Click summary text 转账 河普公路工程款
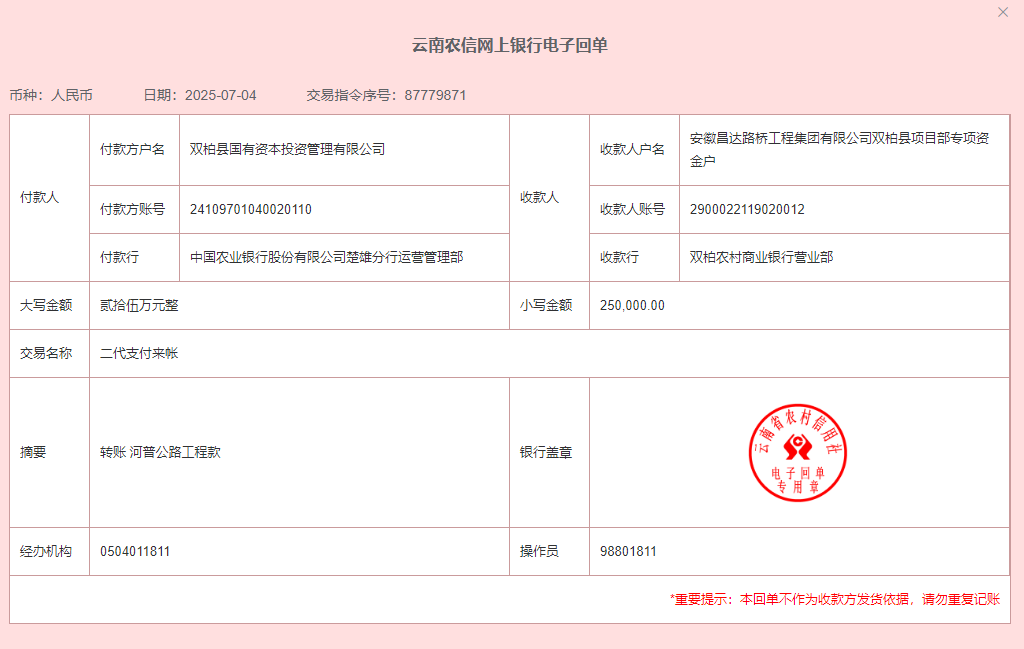 160,452
